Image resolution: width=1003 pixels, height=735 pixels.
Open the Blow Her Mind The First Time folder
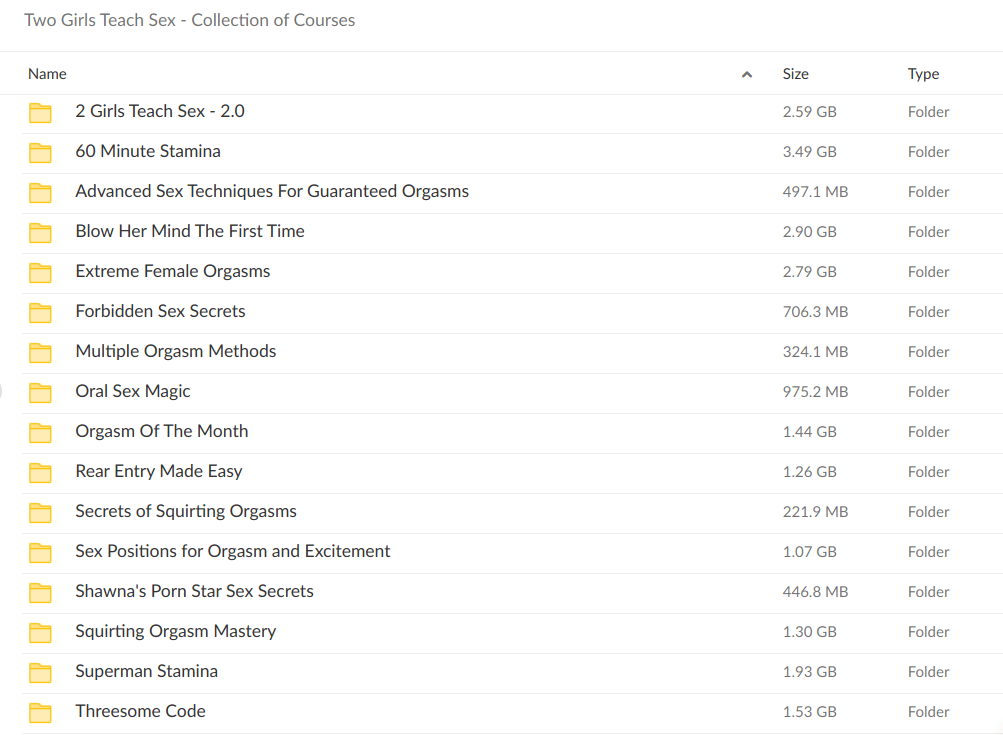coord(189,231)
